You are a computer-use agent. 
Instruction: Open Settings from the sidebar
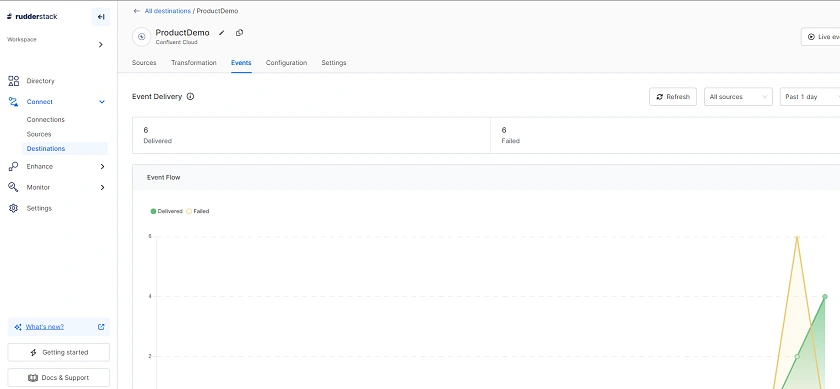click(x=39, y=208)
